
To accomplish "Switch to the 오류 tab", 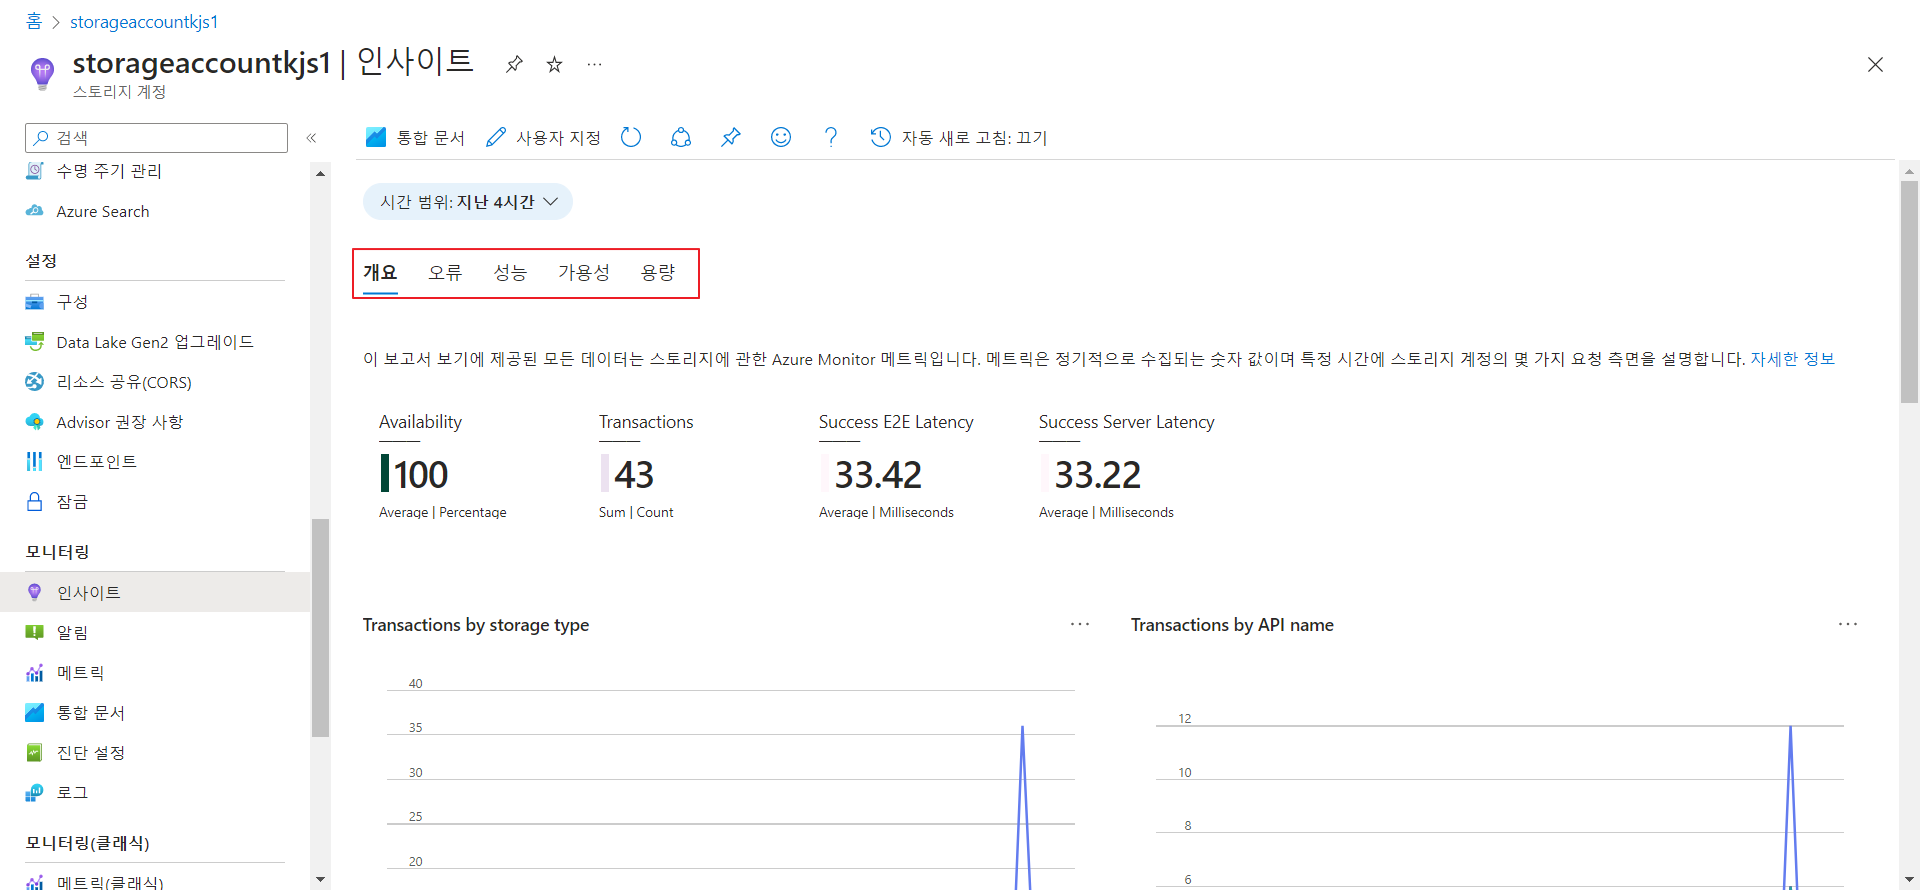I will click(445, 272).
